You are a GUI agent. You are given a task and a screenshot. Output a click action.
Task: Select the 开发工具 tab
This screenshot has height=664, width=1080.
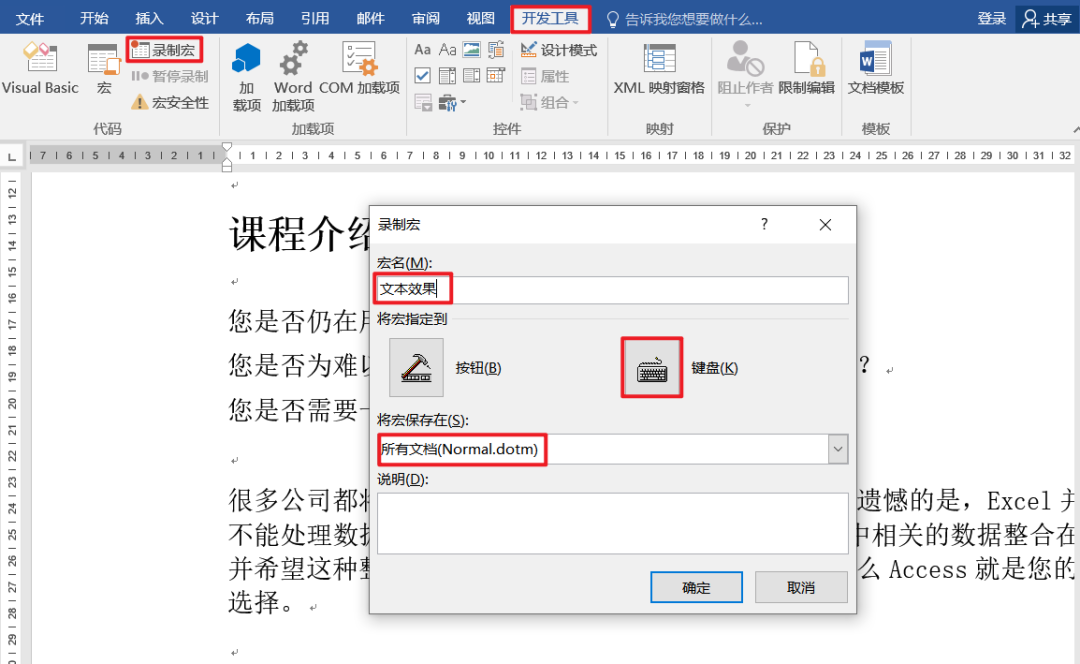coord(550,19)
